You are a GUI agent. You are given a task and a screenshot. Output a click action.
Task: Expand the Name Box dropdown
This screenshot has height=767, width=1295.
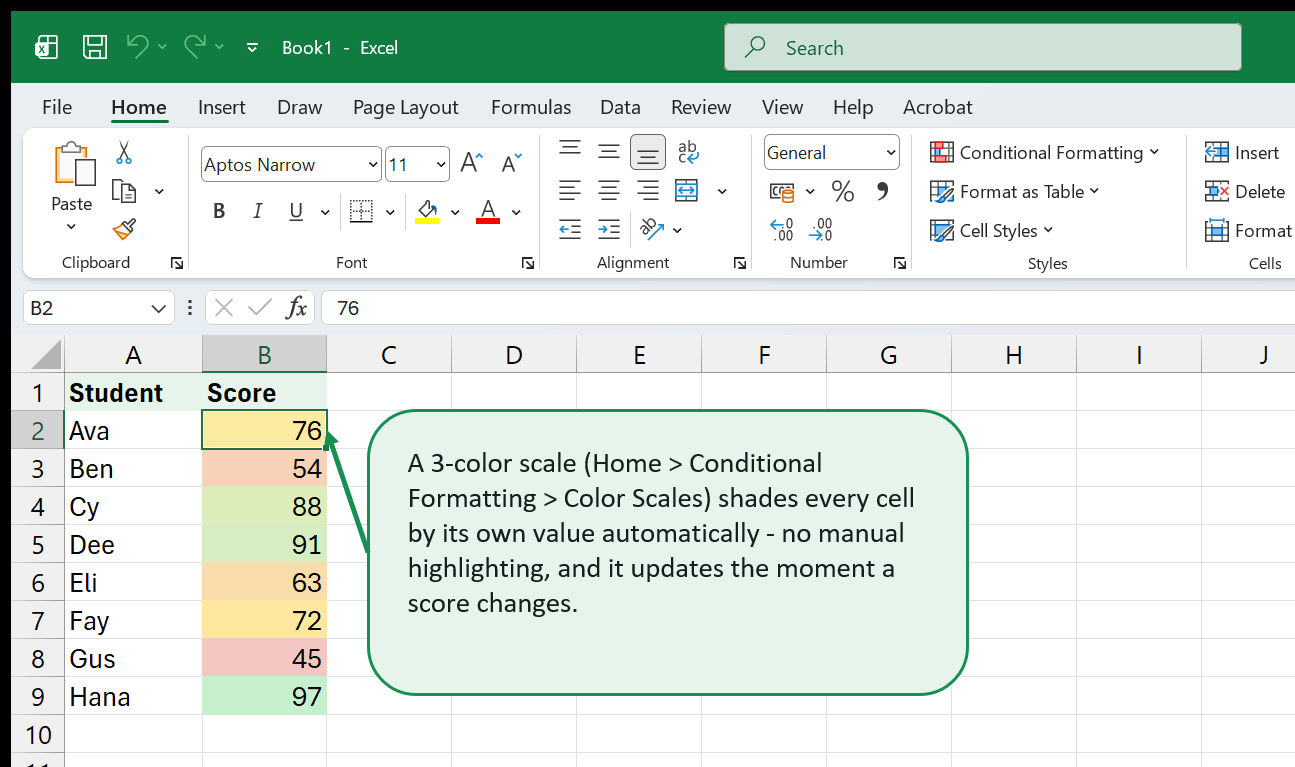pyautogui.click(x=158, y=308)
